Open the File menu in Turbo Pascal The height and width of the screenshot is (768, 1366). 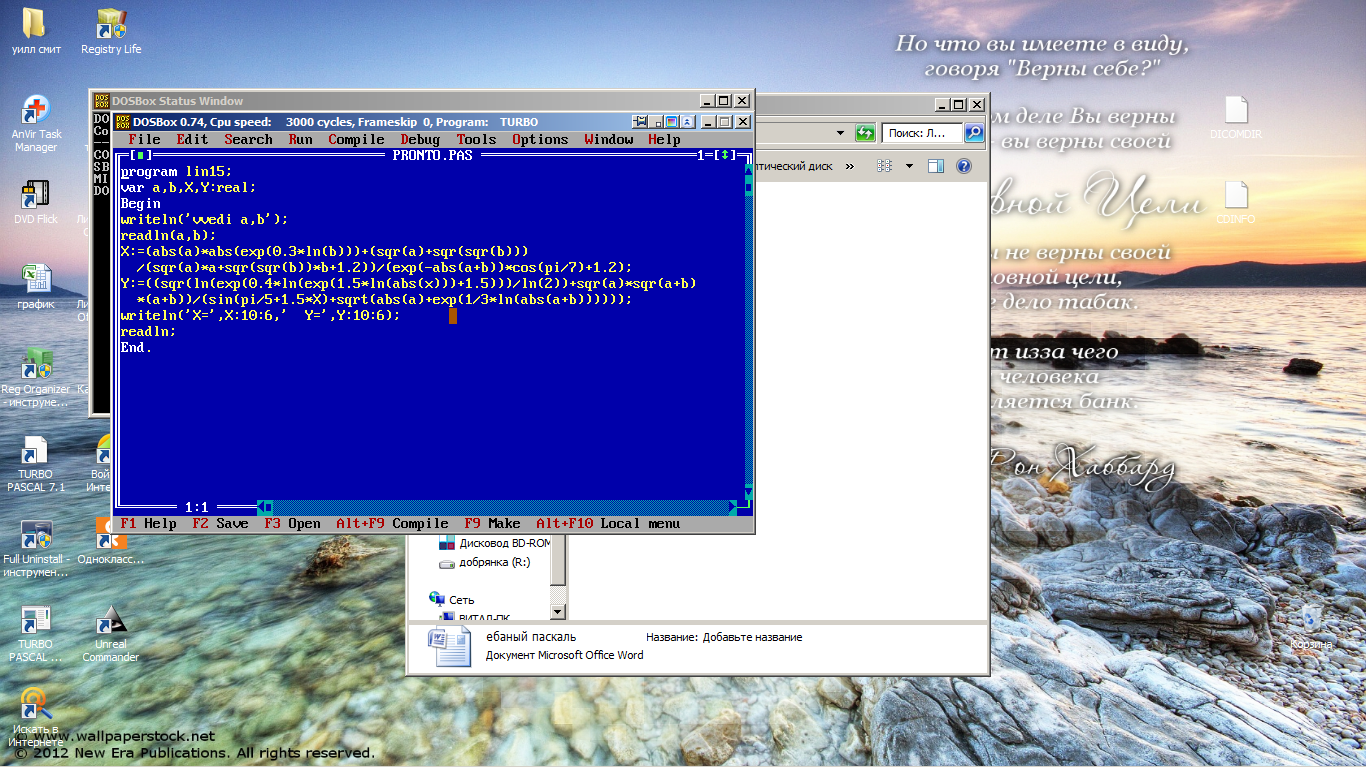tap(145, 140)
